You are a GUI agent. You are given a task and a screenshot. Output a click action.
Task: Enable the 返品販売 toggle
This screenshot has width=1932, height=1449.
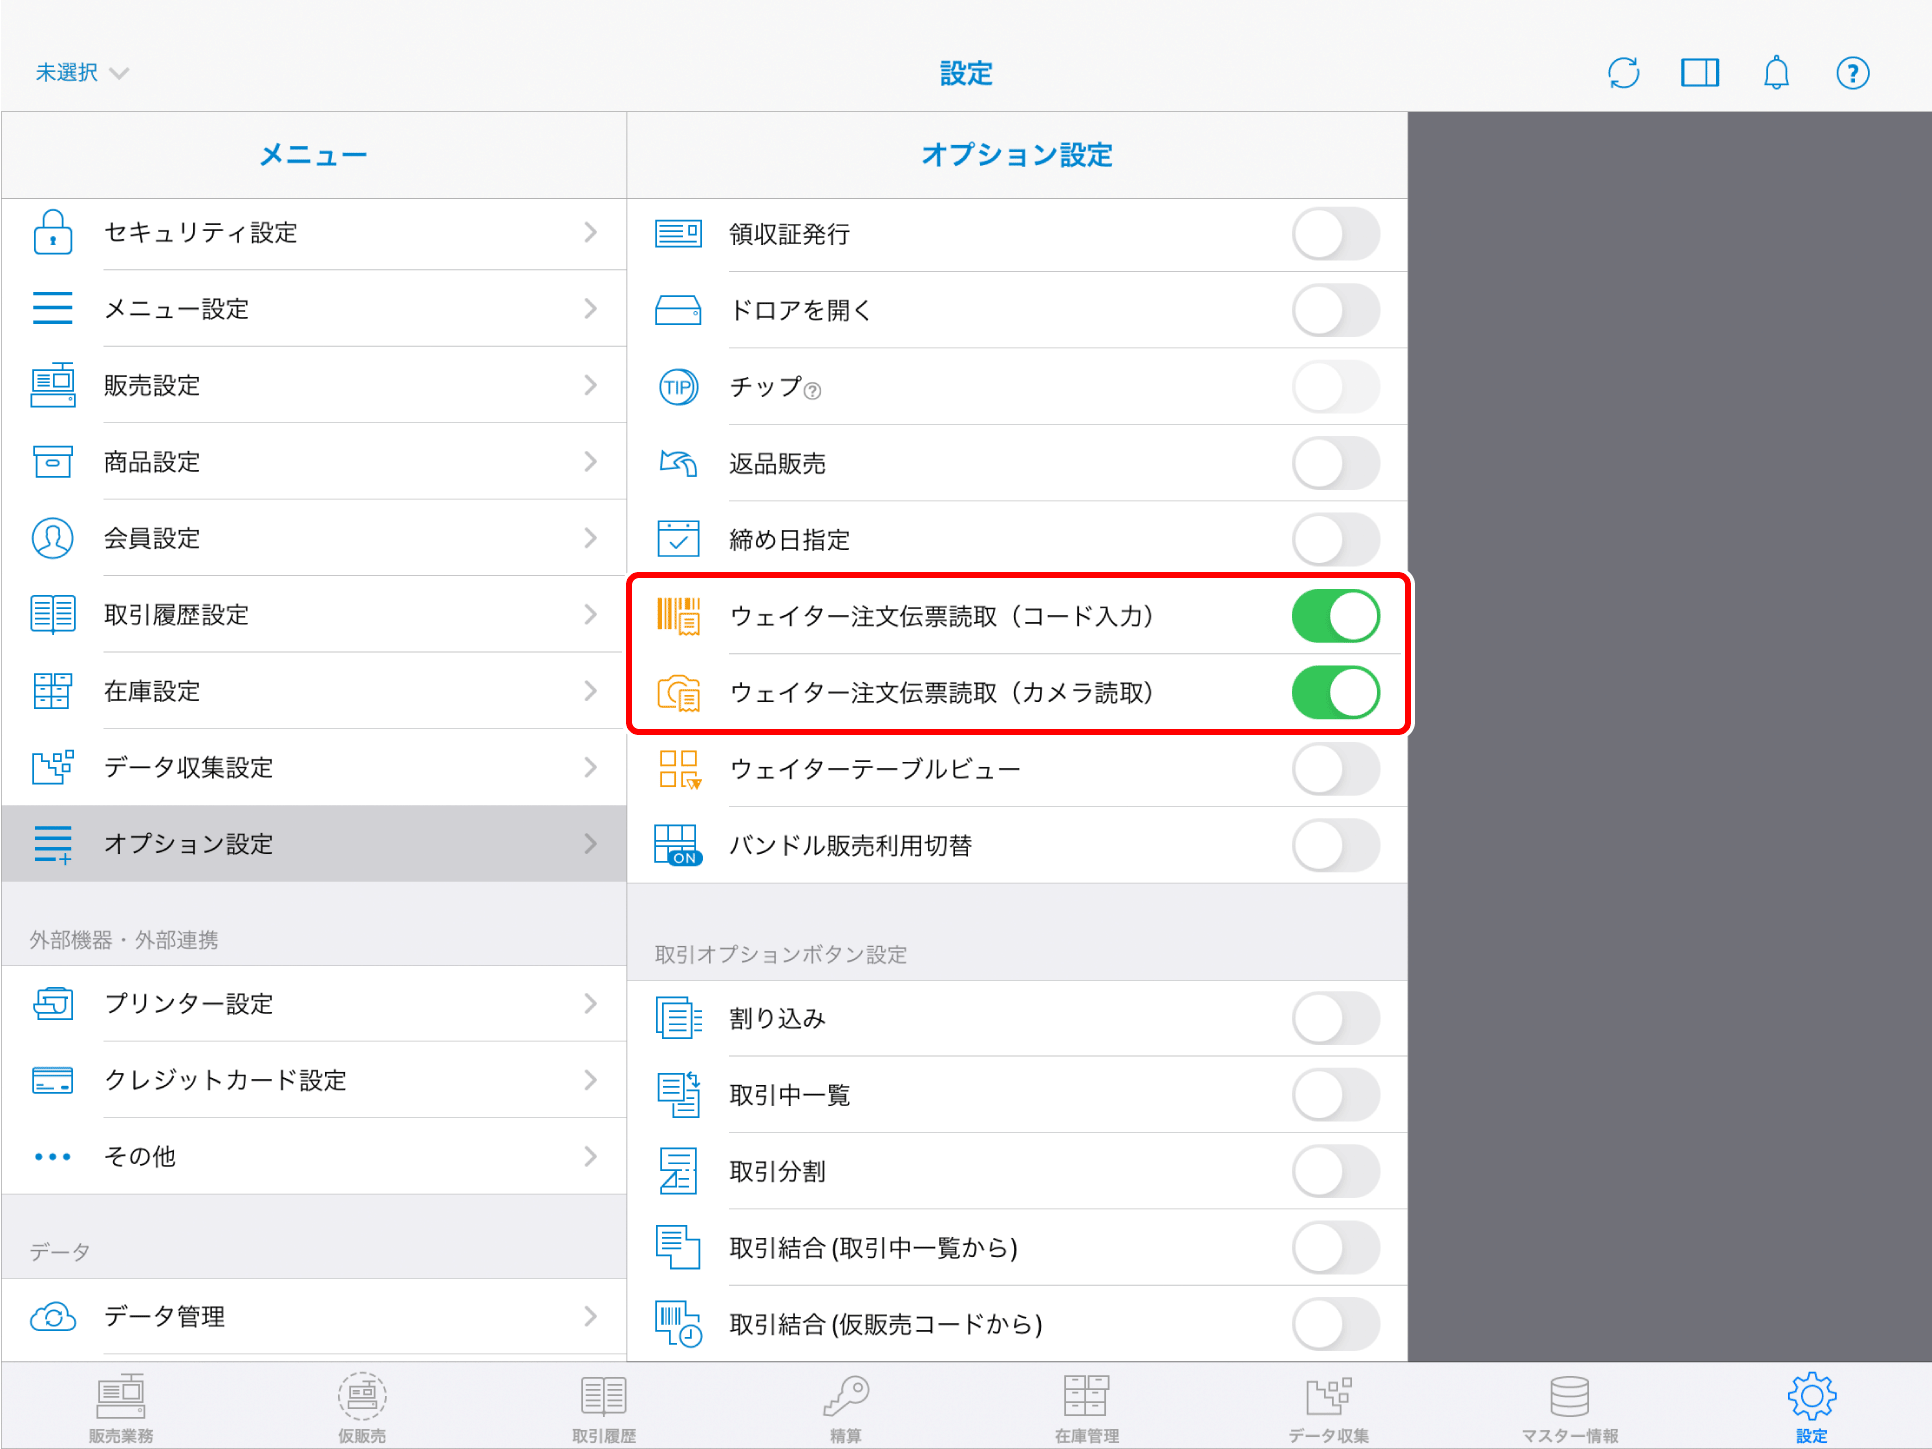[x=1335, y=464]
